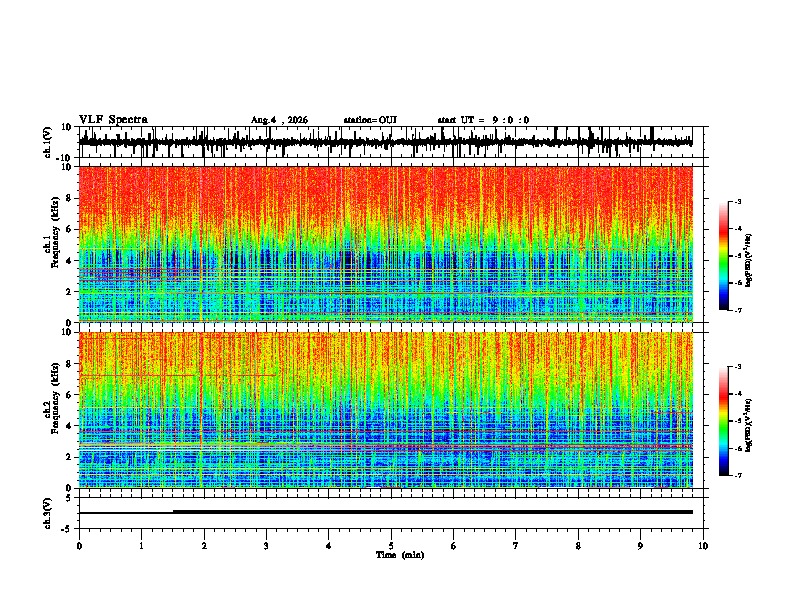Screen dimensions: 792x612
Task: Click the ch.1(V) waveform axis label
Action: click(x=48, y=142)
